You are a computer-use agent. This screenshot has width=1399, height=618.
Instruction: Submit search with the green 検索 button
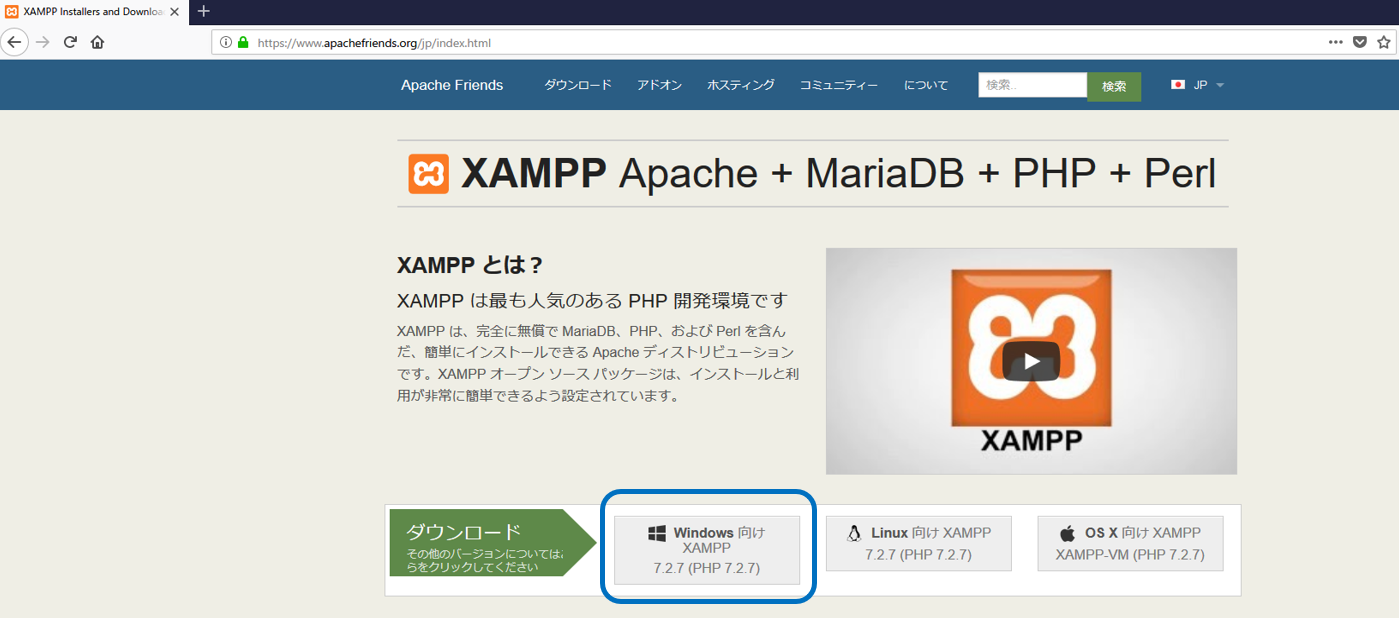[x=1114, y=86]
